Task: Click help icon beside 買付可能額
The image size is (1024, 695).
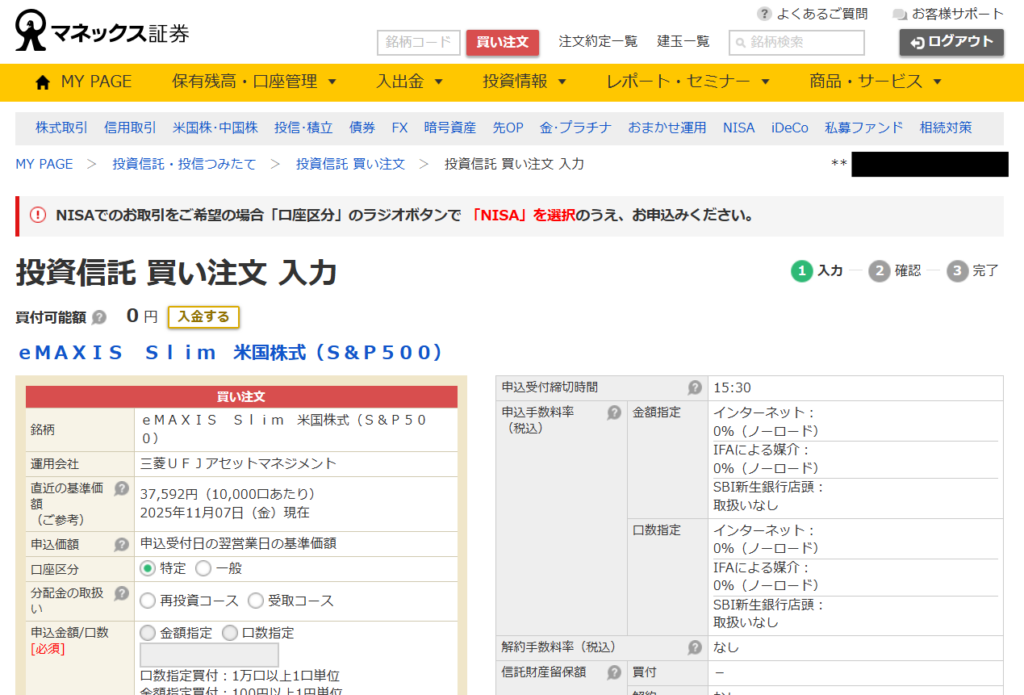Action: 99,318
